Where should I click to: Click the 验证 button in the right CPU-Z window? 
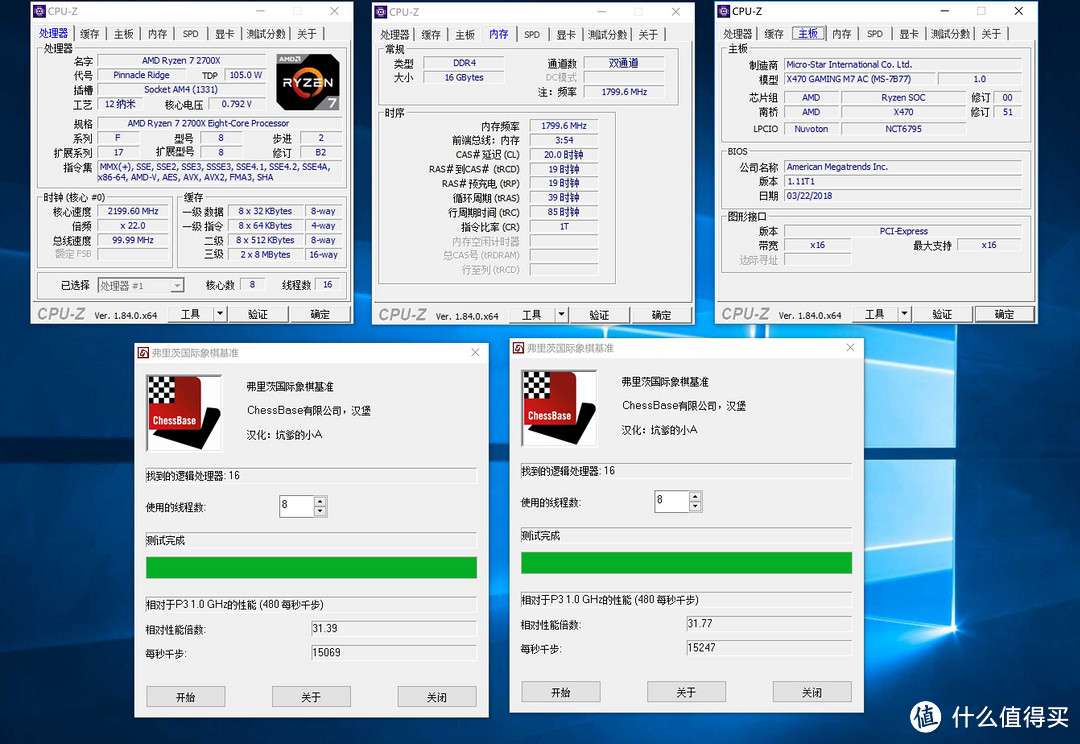pos(942,314)
